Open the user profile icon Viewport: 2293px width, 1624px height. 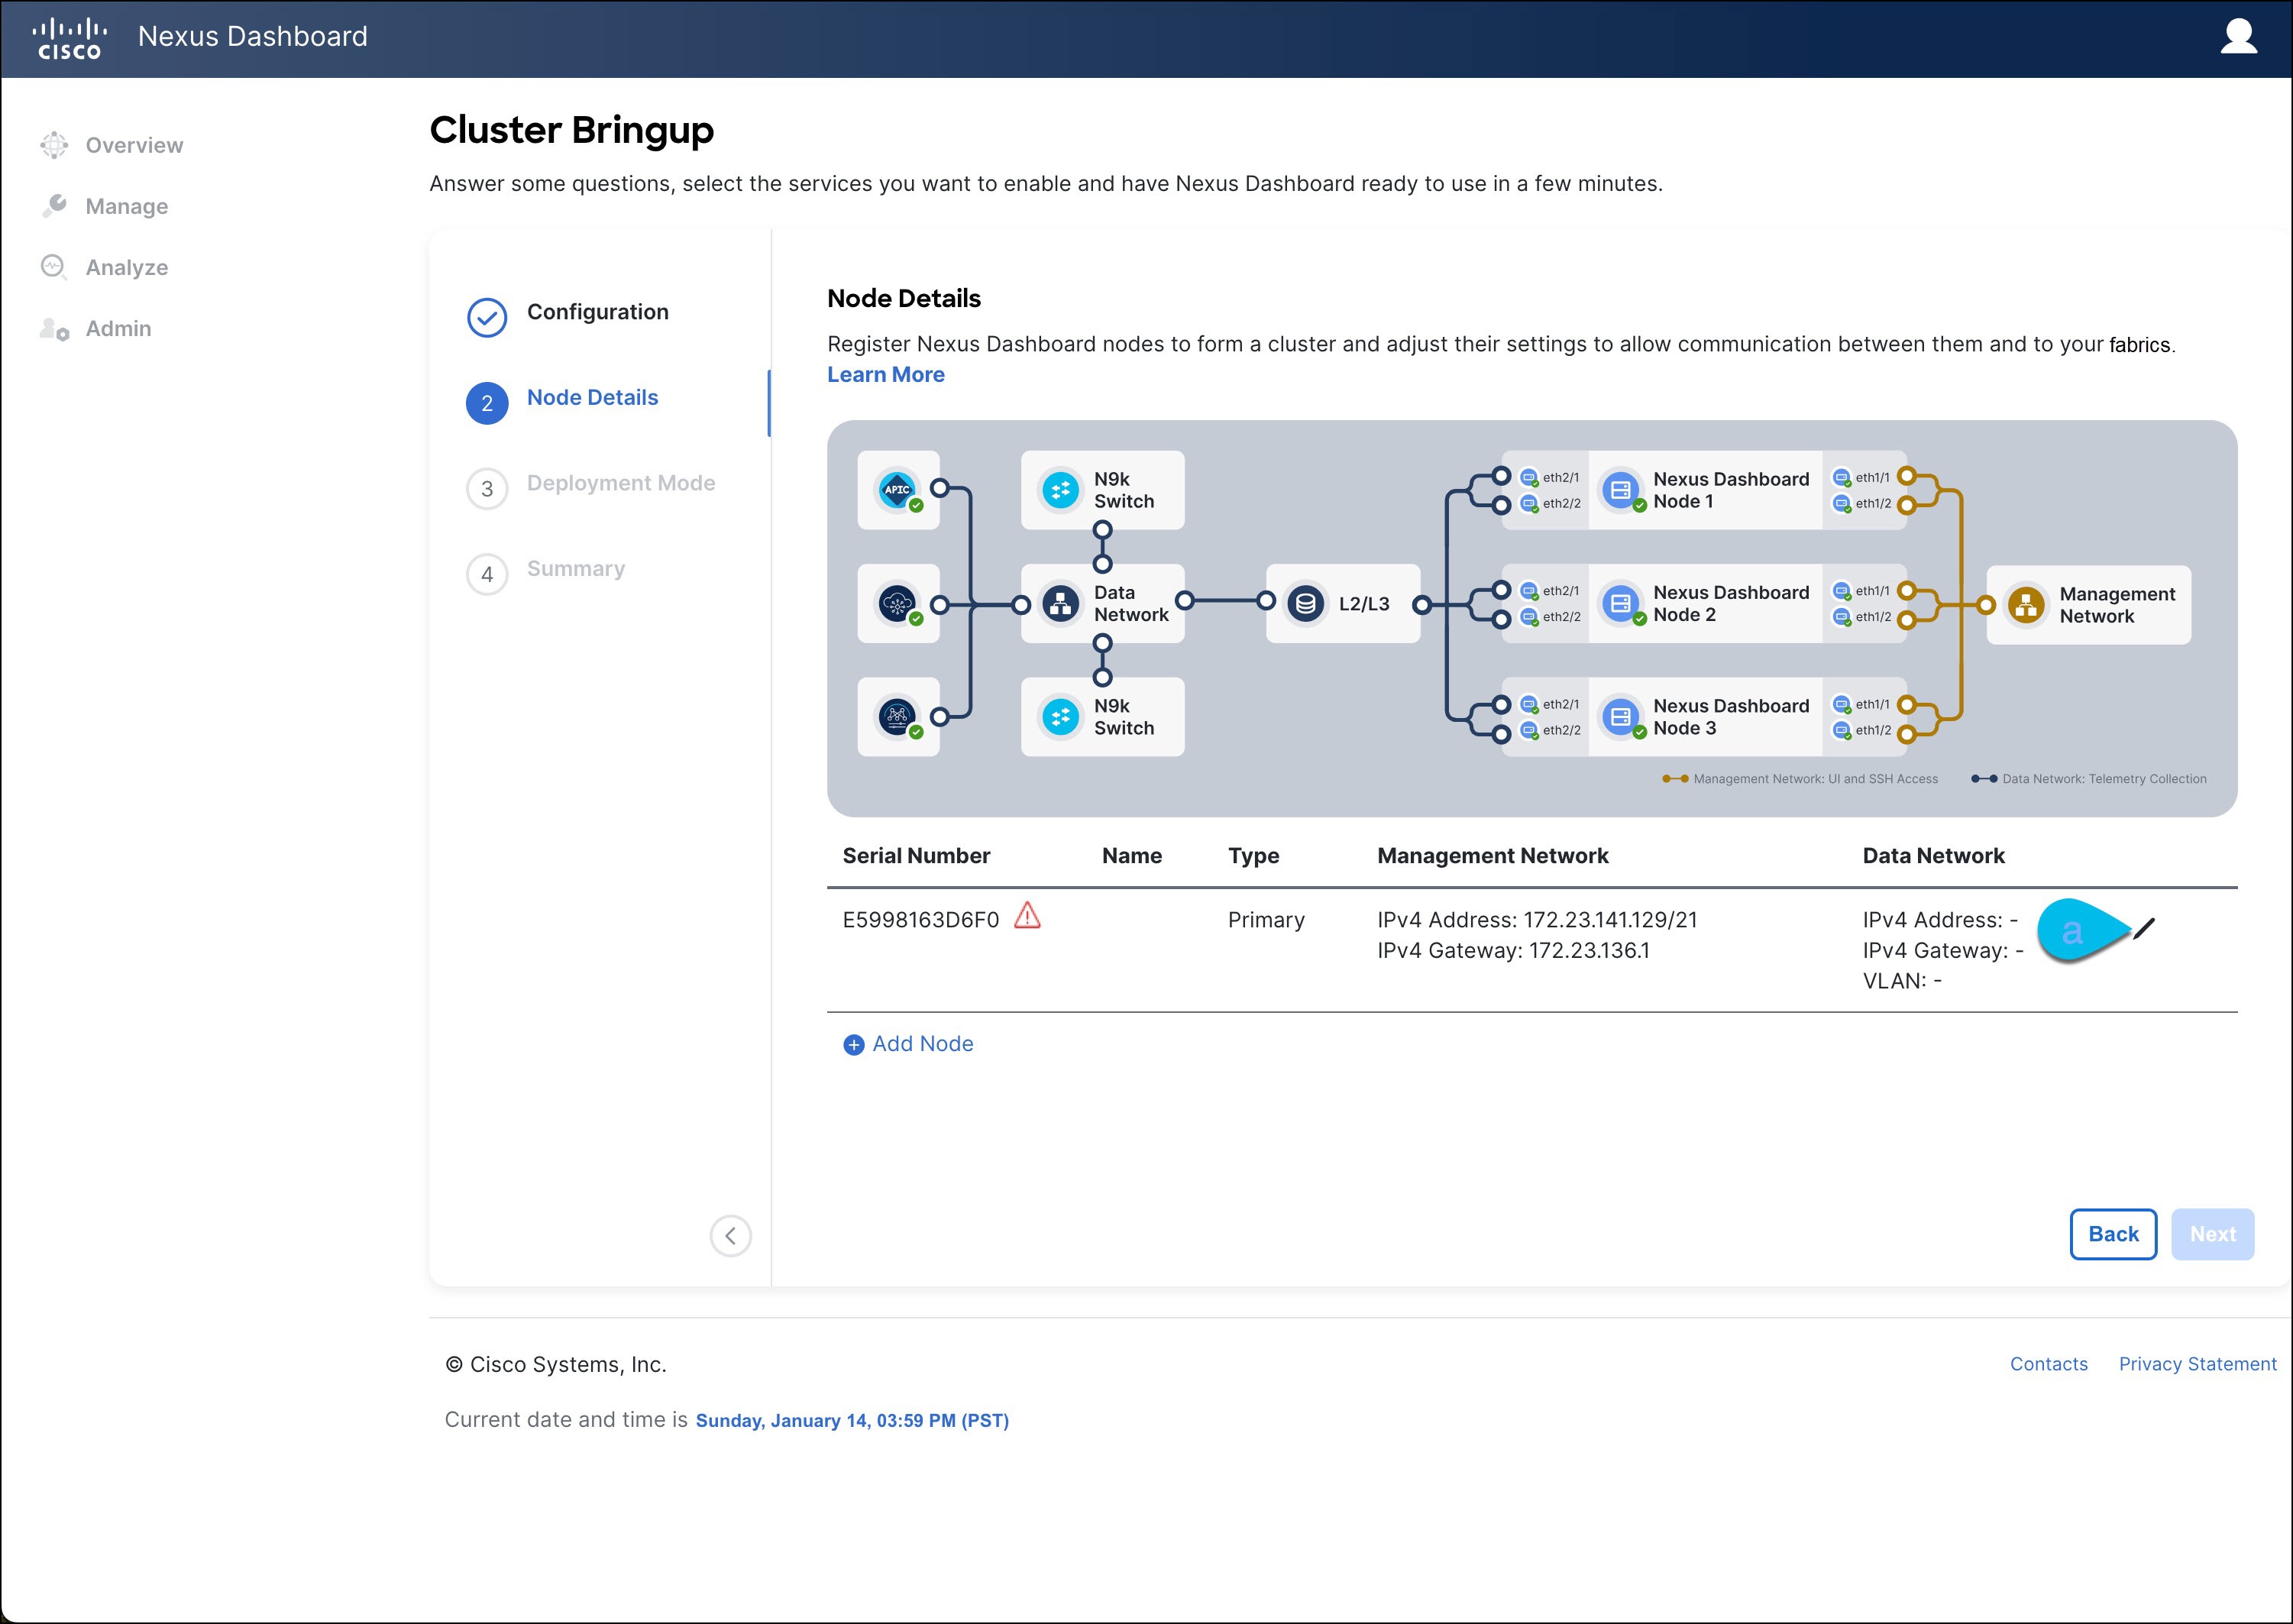tap(2238, 36)
